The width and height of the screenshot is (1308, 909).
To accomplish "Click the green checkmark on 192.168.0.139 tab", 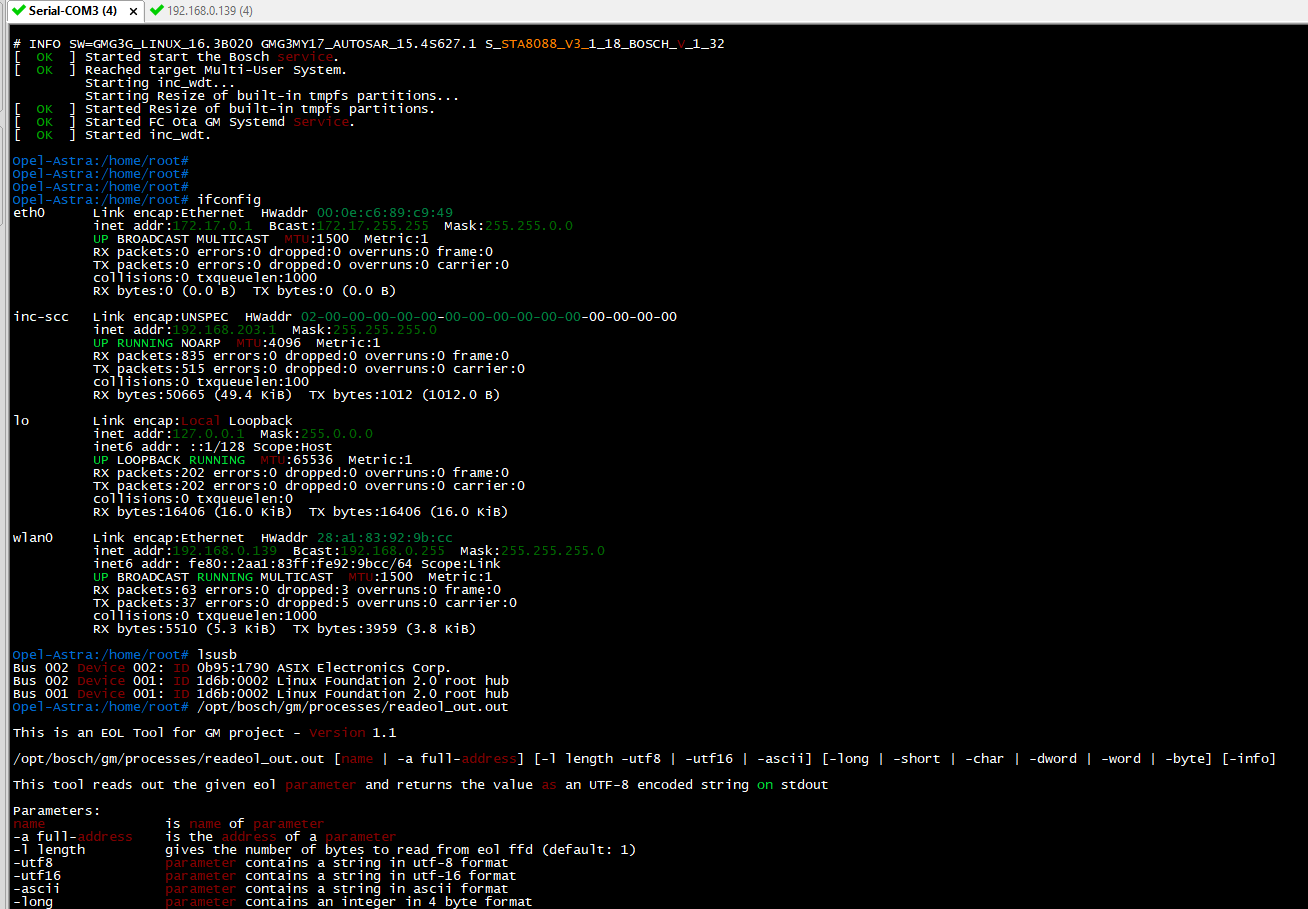I will (x=157, y=10).
